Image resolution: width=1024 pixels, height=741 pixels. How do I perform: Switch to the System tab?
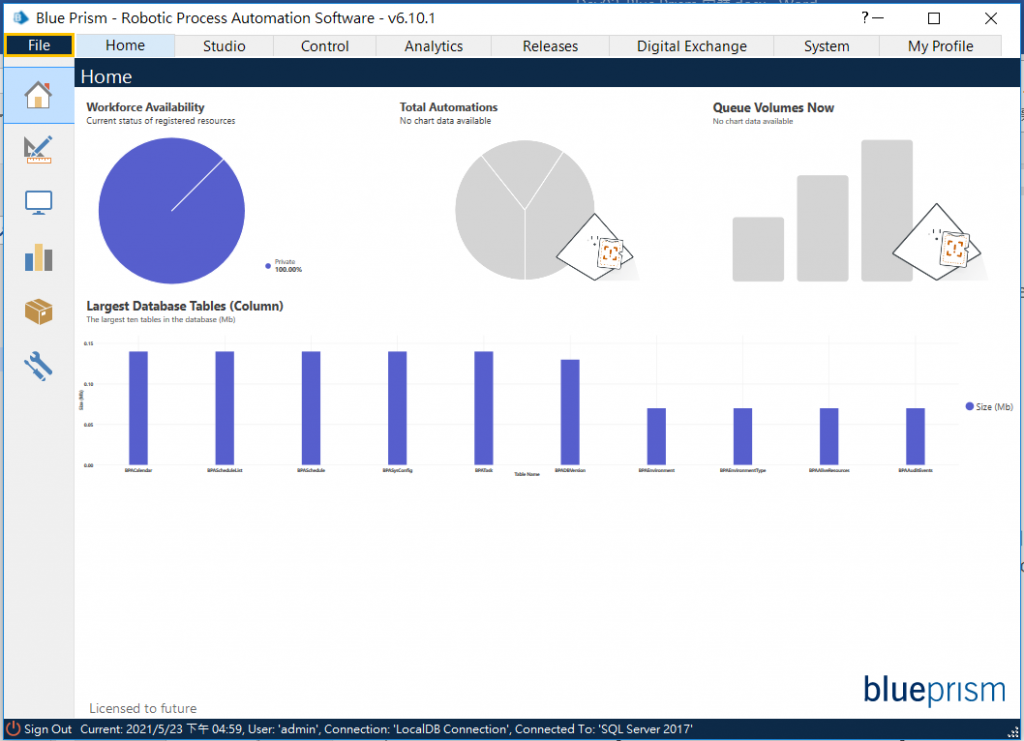click(826, 46)
